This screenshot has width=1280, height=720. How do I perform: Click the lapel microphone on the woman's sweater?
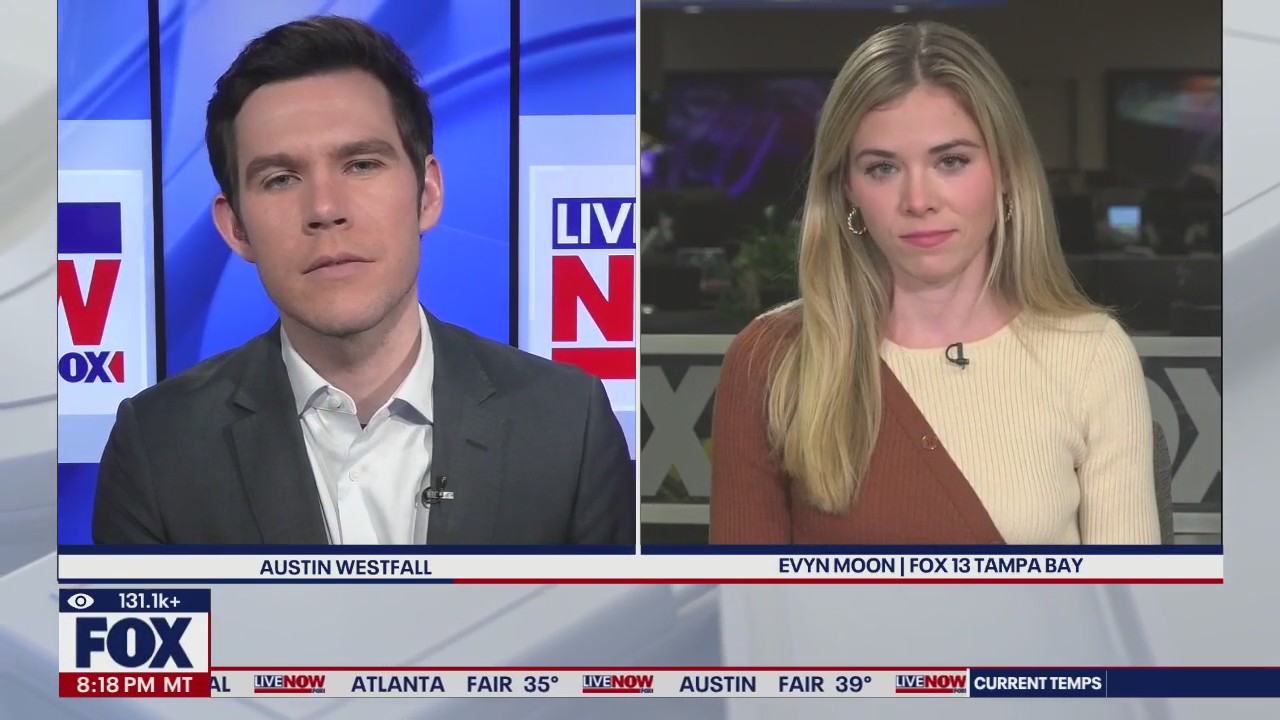pyautogui.click(x=956, y=354)
